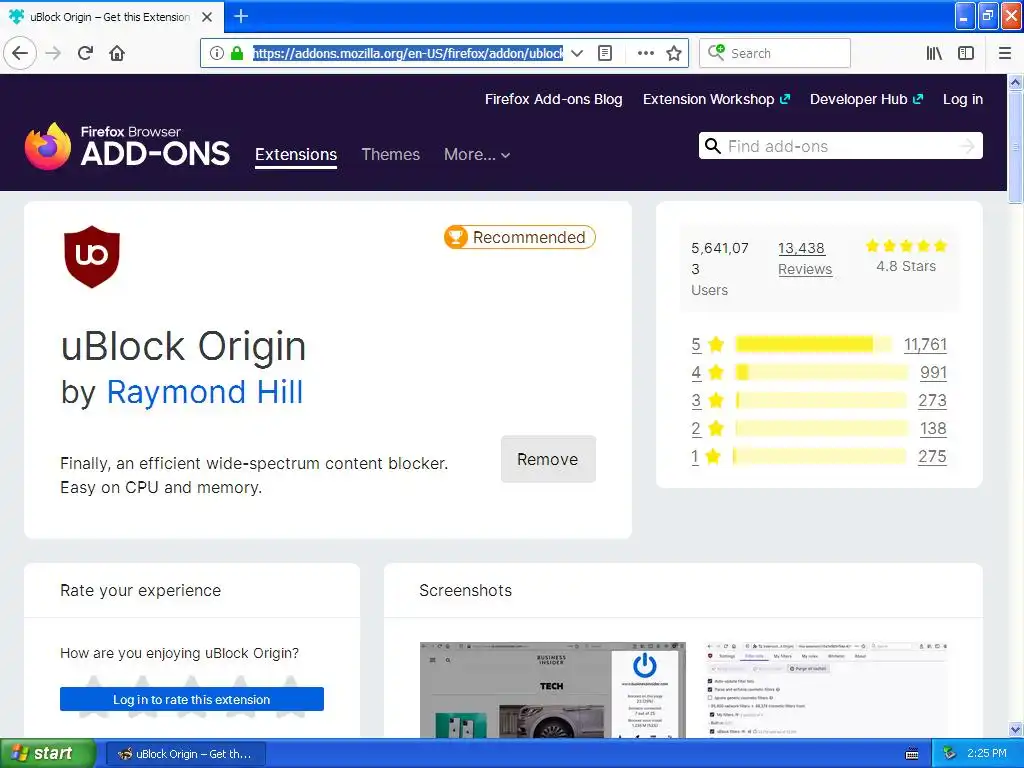Click the tray icon next to the clock
This screenshot has width=1024, height=768.
950,753
